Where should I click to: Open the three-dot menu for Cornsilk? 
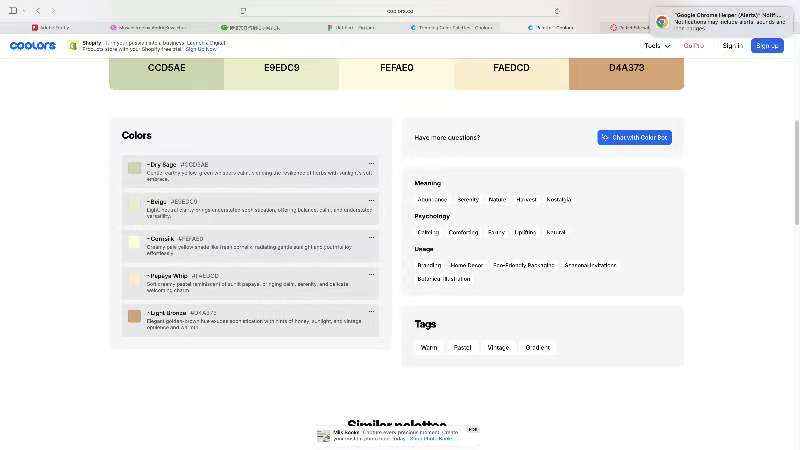click(x=371, y=238)
